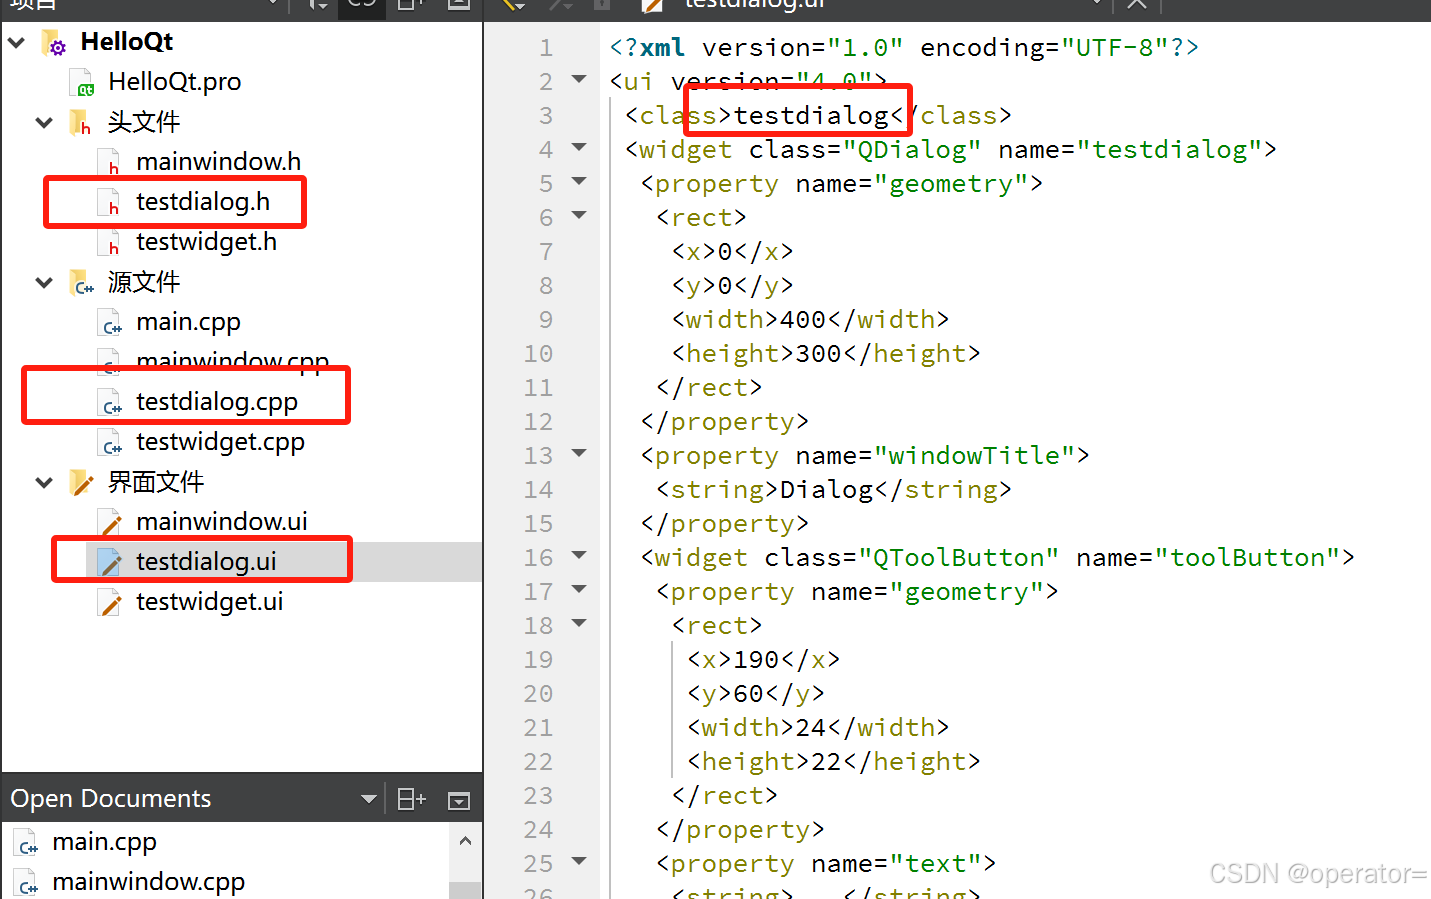Click the main.cpp icon in Open Documents
This screenshot has height=899, width=1431.
(x=27, y=843)
